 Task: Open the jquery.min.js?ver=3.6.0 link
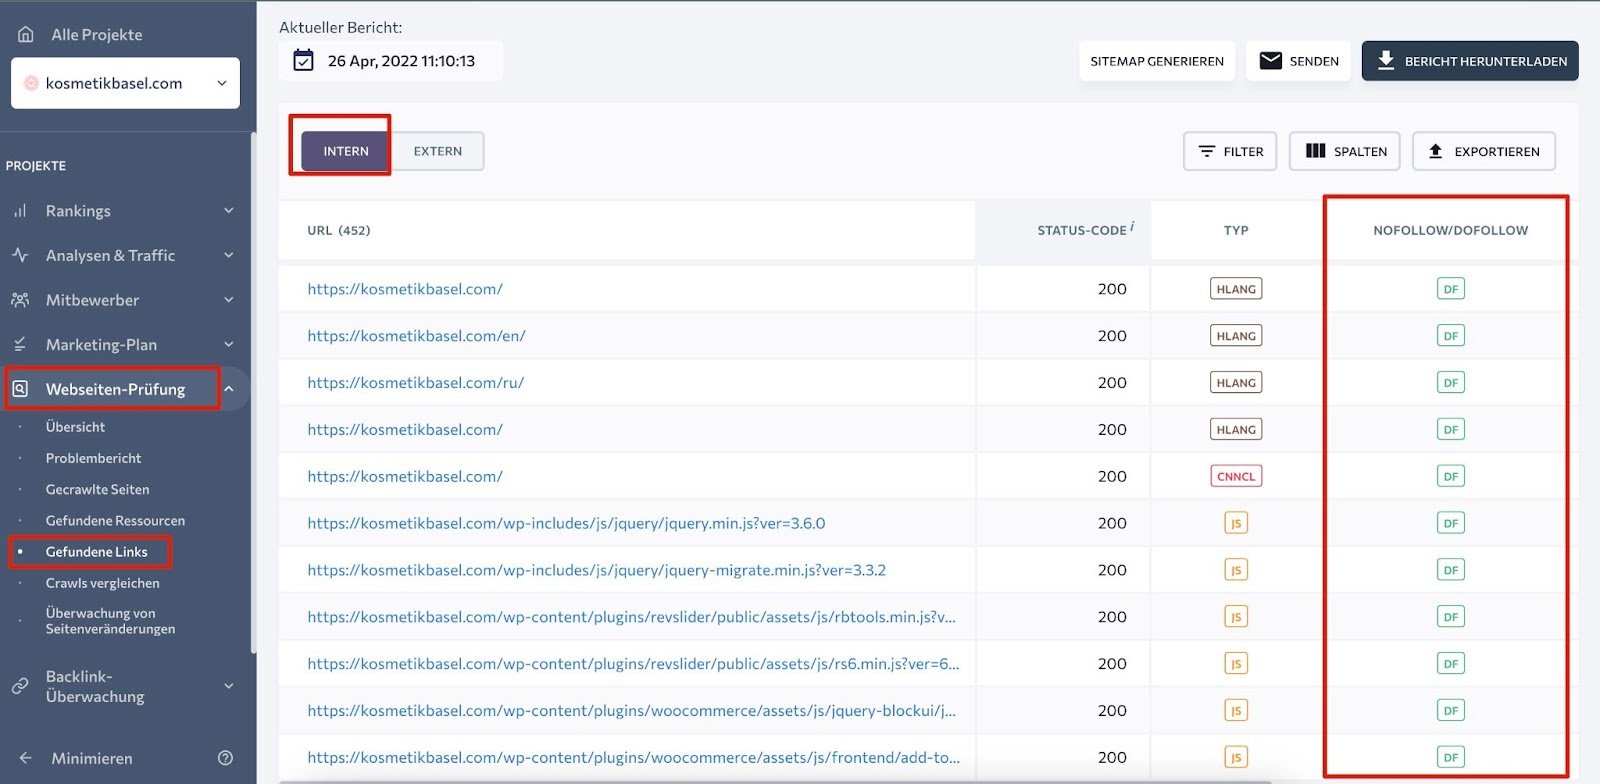click(566, 523)
